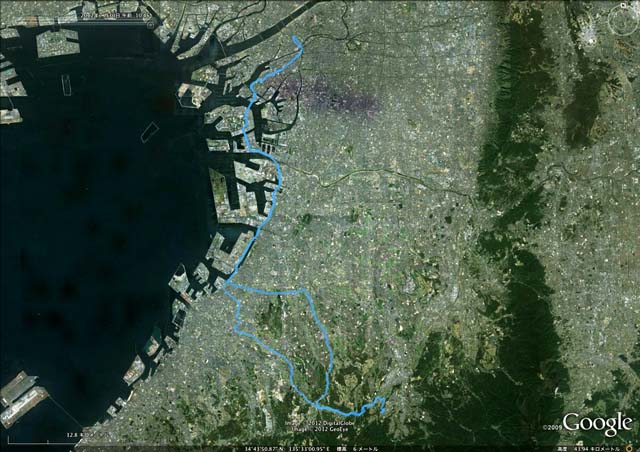The width and height of the screenshot is (640, 452).
Task: Click the DigitalGlobe image attribution
Action: [320, 423]
